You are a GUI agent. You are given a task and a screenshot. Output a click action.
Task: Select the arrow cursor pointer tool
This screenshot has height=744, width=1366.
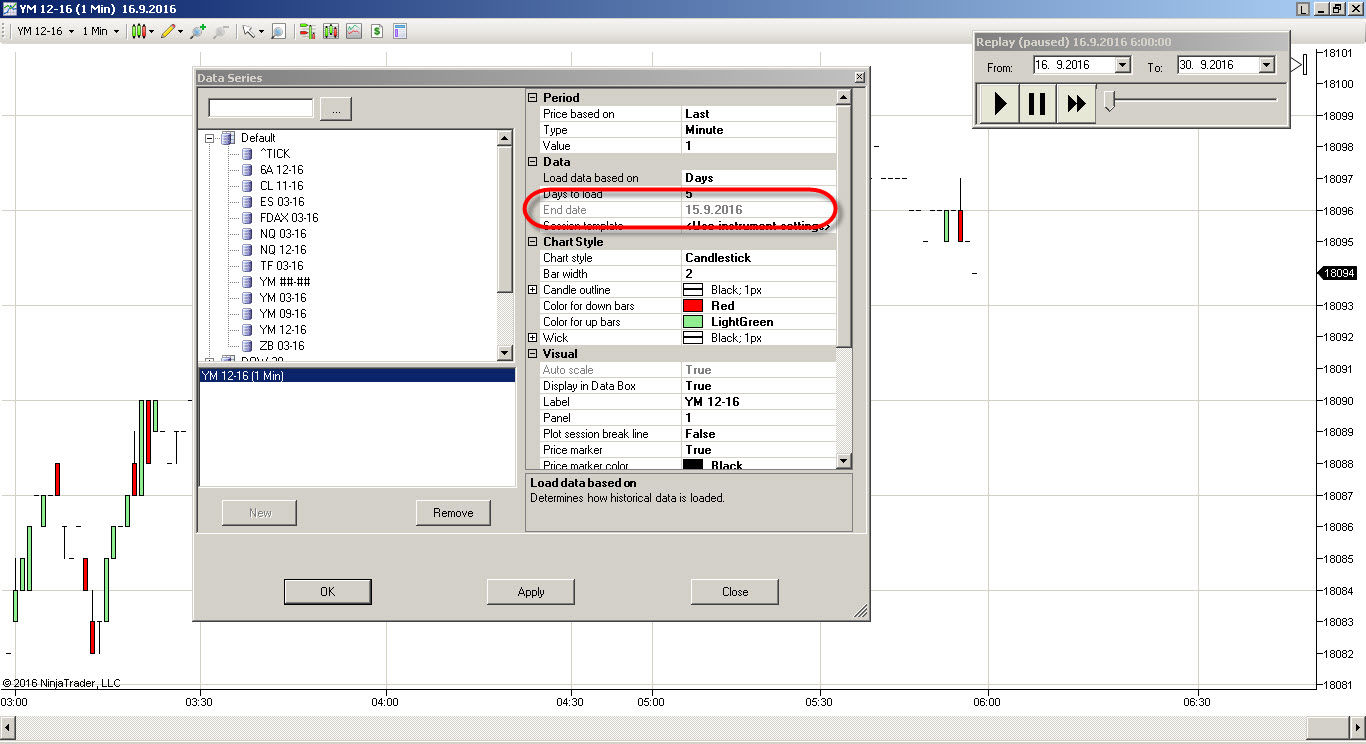(248, 31)
